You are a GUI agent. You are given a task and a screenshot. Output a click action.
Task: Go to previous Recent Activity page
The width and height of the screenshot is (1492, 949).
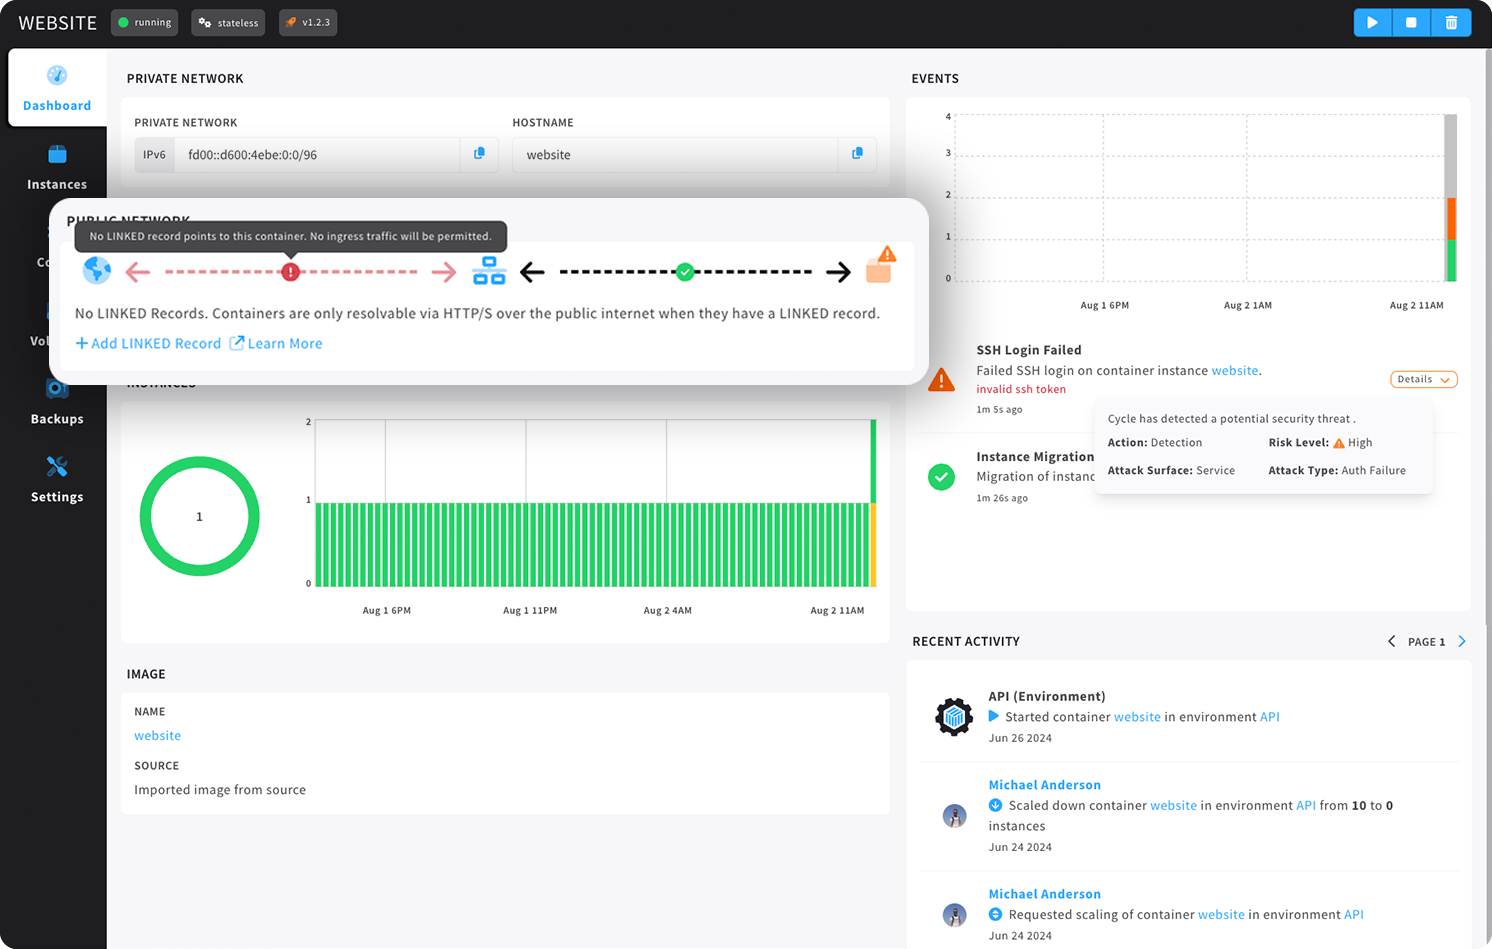[x=1391, y=641]
